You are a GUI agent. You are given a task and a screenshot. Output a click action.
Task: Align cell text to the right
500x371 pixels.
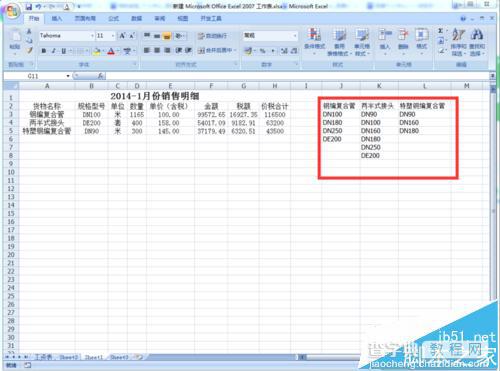167,50
